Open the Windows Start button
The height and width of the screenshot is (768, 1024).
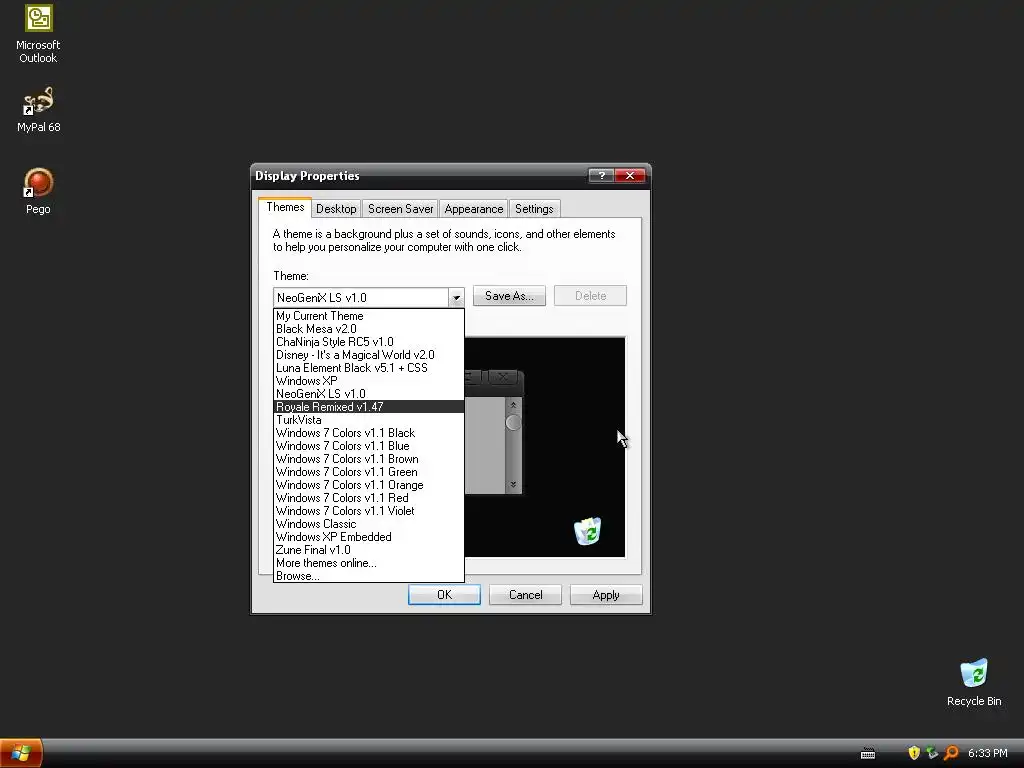[21, 753]
